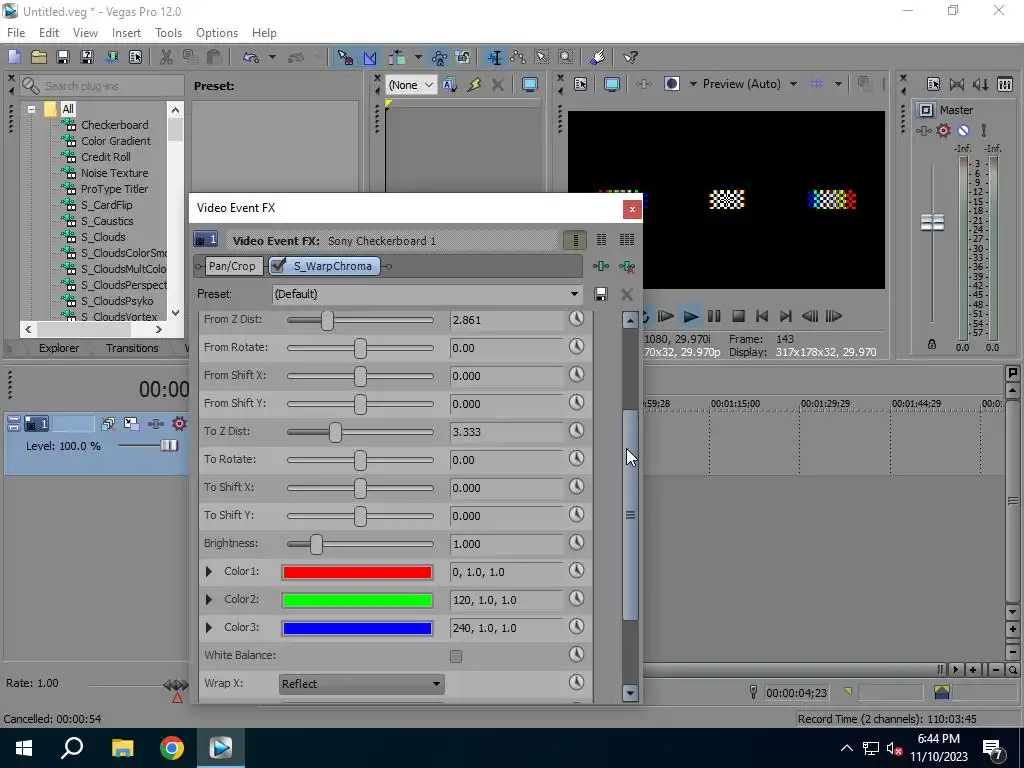Select S_Clouds in plug-in list
Image resolution: width=1024 pixels, height=768 pixels.
pos(103,237)
